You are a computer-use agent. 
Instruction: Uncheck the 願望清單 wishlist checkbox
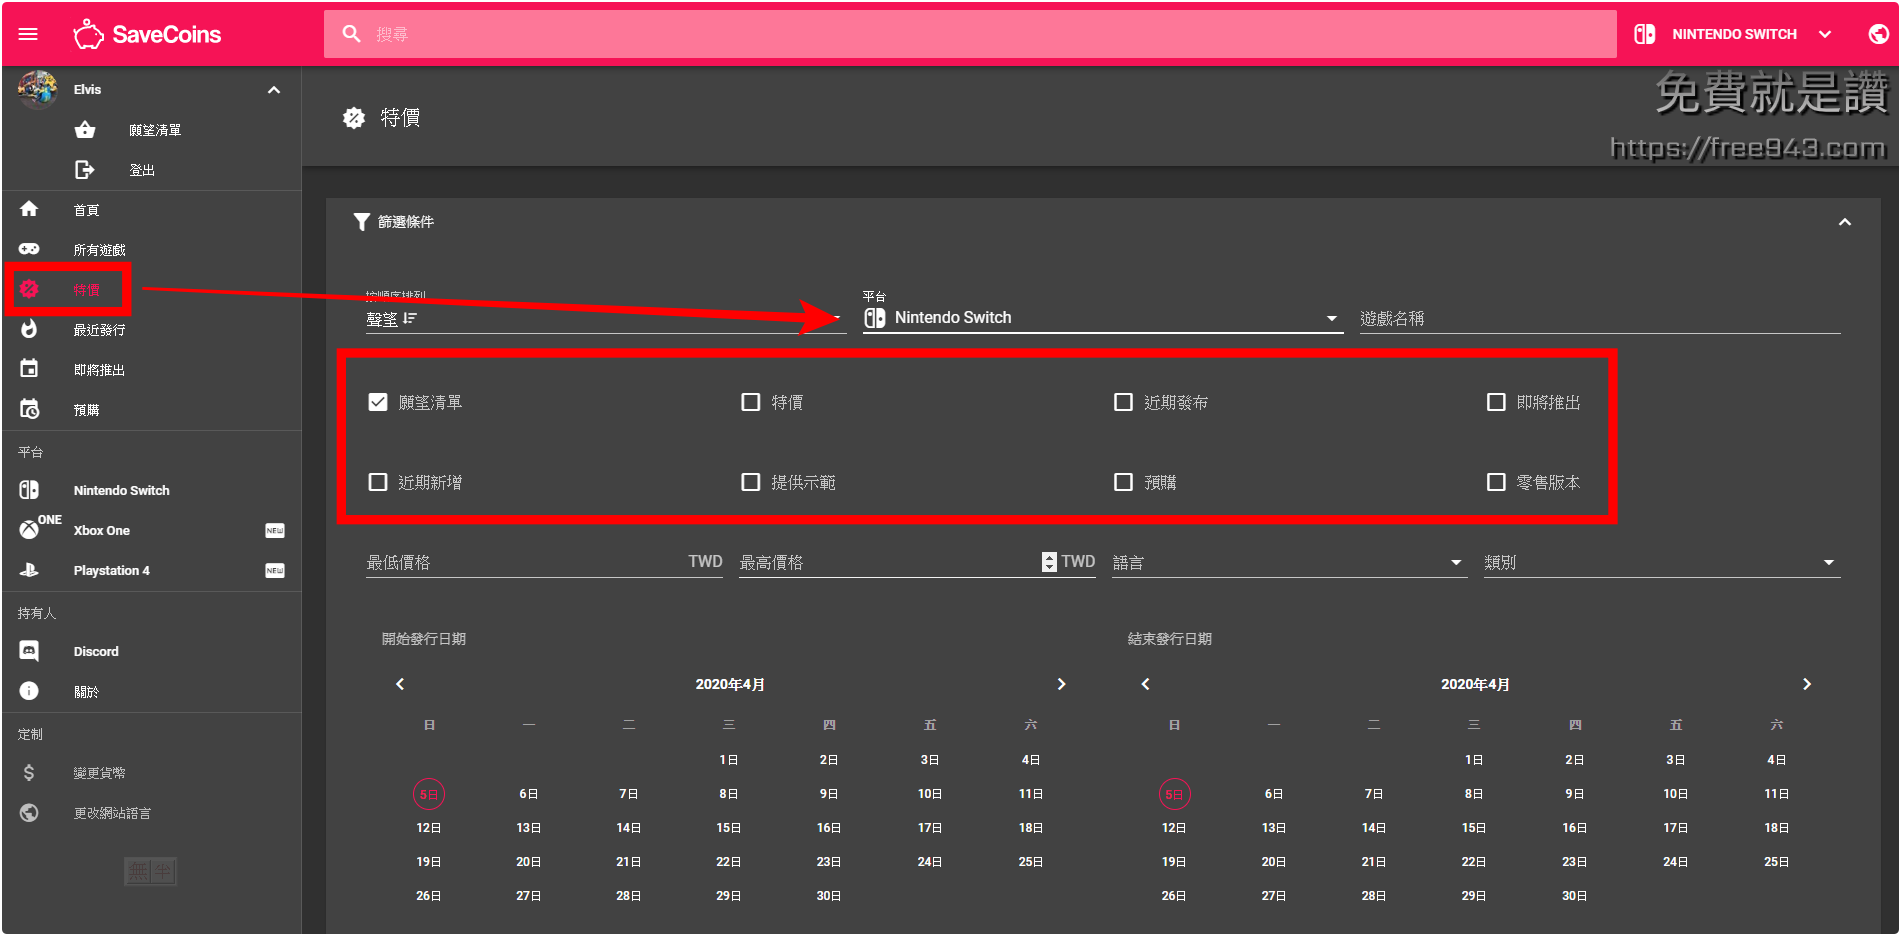[378, 402]
